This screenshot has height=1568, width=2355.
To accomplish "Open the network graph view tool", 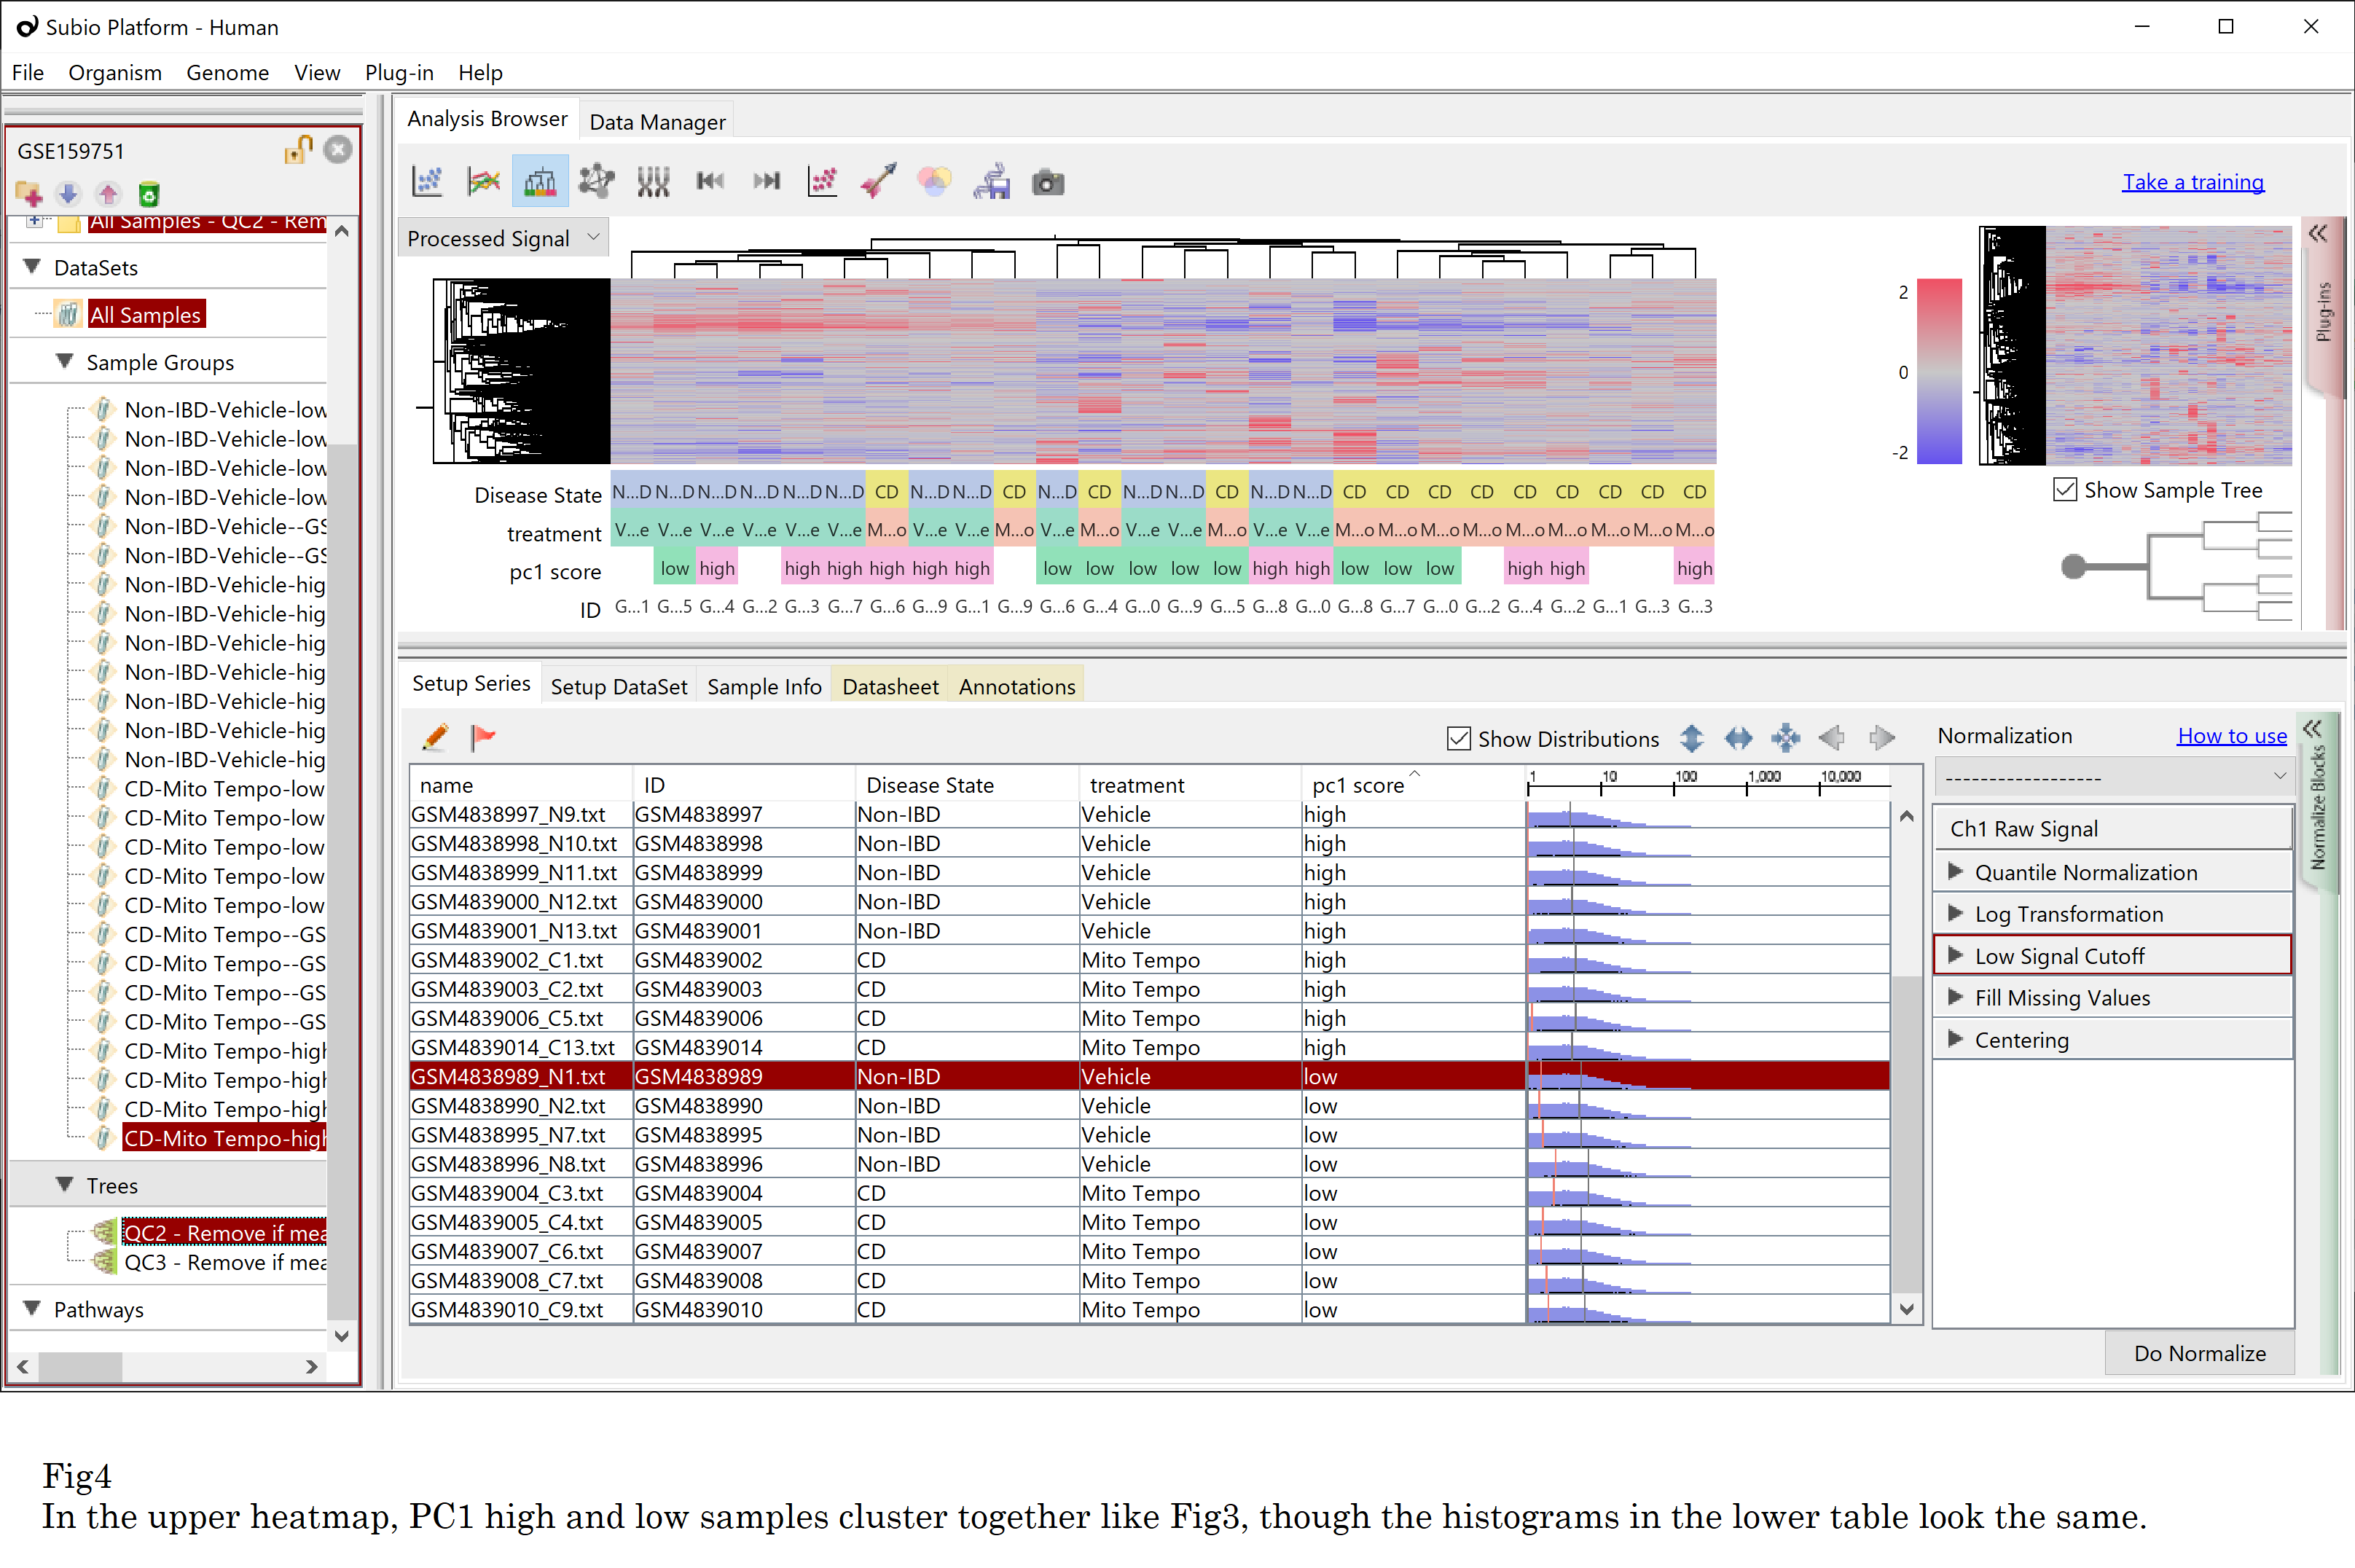I will tap(597, 181).
